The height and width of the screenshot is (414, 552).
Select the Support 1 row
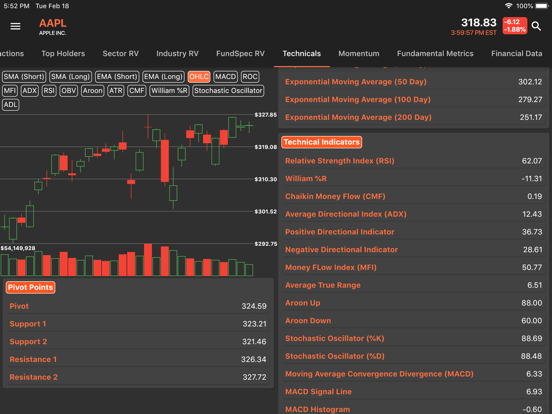tap(138, 324)
